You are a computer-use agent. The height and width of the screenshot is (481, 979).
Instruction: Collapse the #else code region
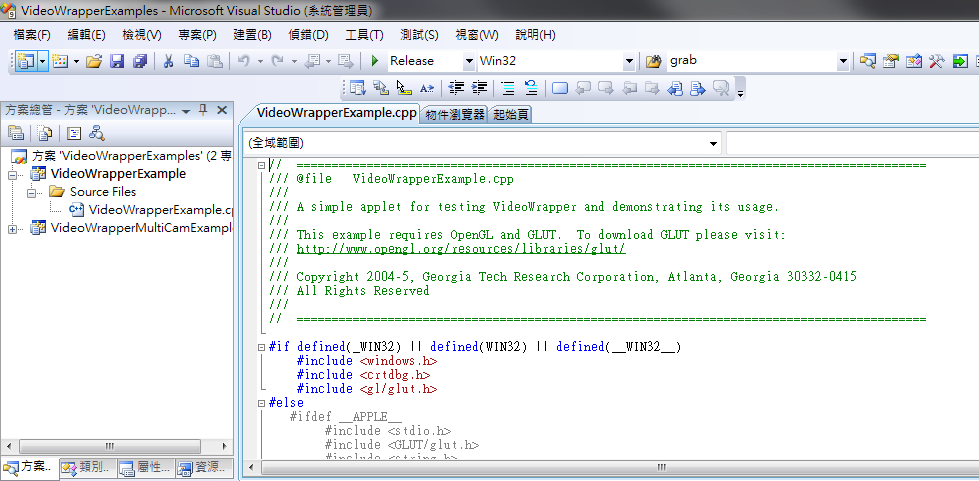tap(262, 404)
